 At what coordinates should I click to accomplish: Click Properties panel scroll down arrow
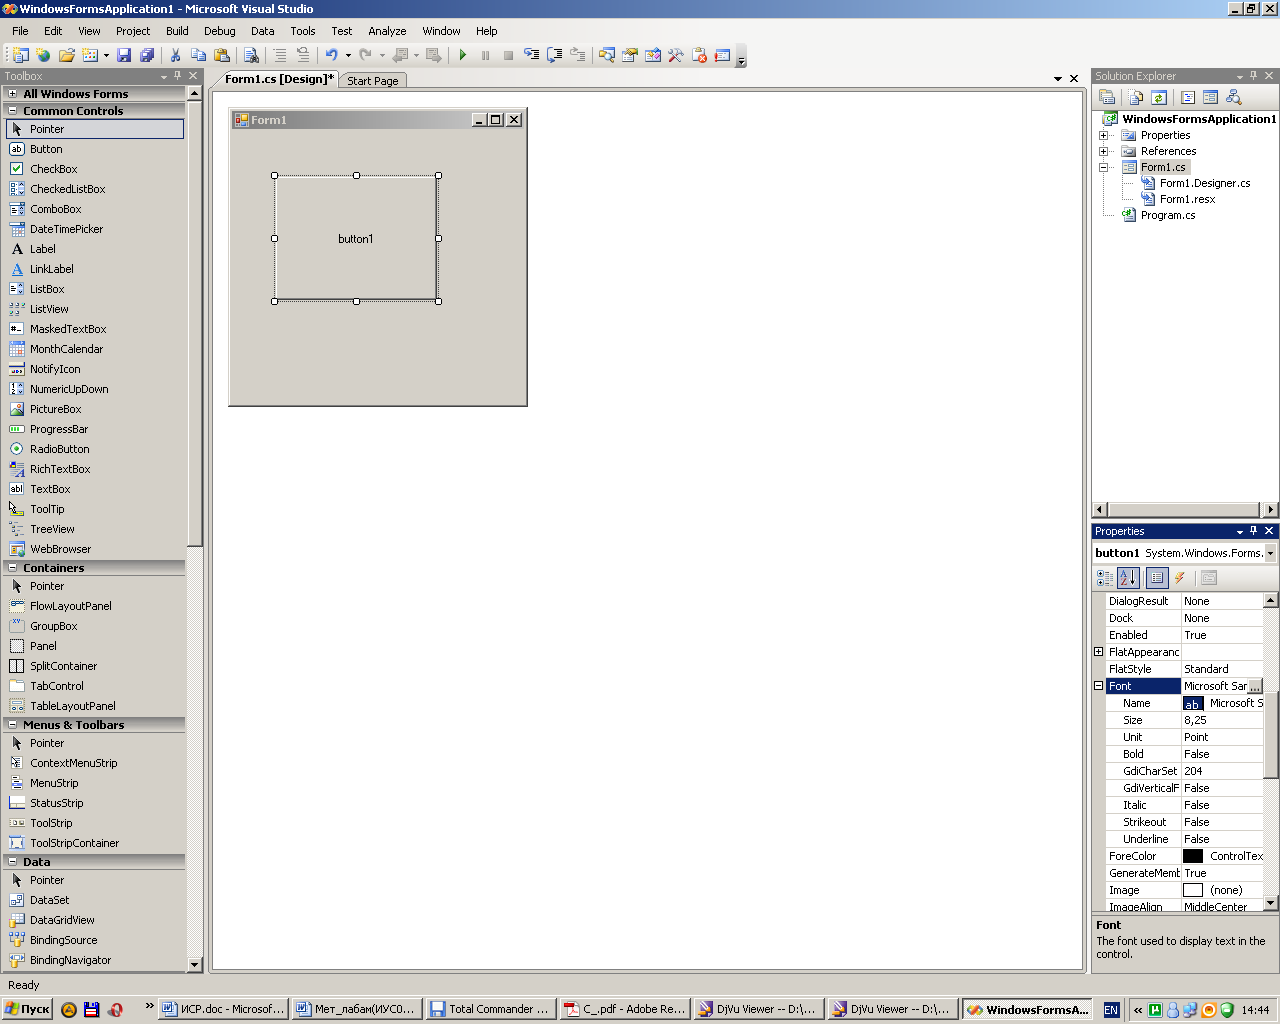click(1271, 903)
